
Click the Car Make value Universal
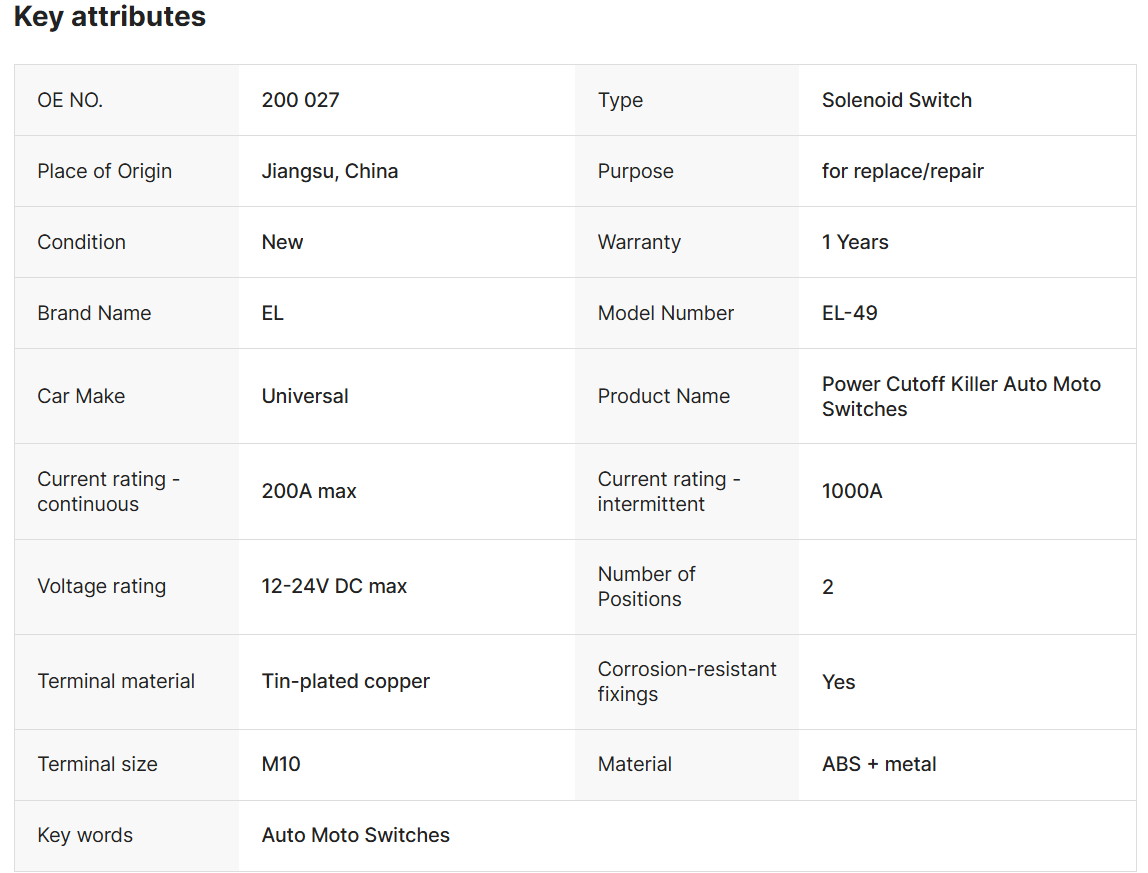[x=305, y=396]
